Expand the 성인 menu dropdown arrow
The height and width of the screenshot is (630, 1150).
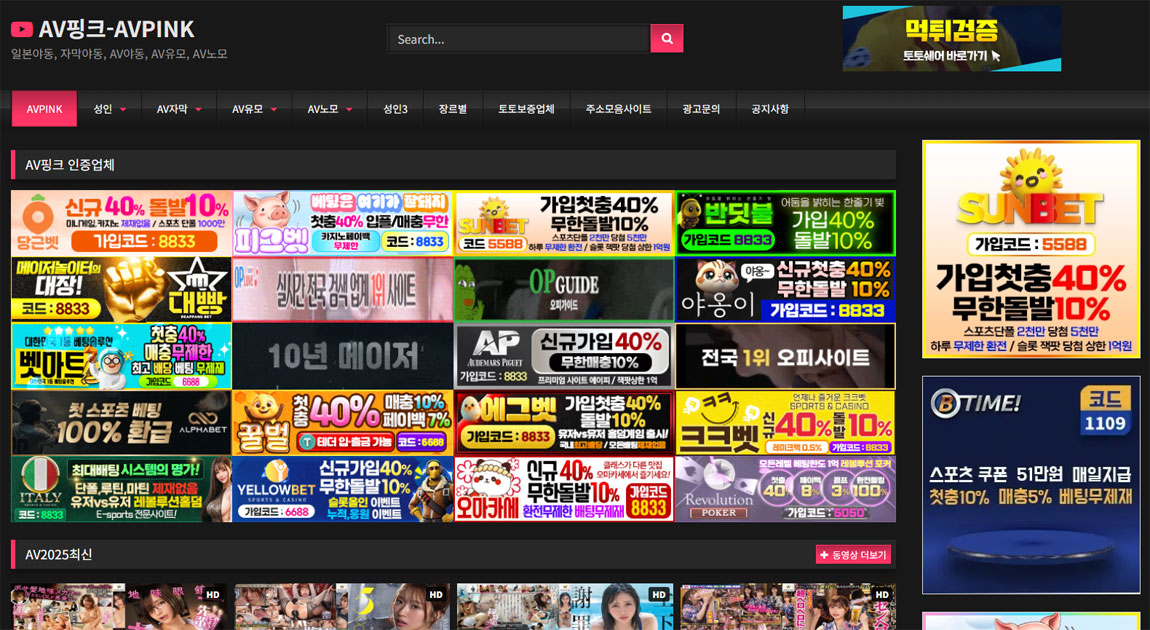(123, 109)
